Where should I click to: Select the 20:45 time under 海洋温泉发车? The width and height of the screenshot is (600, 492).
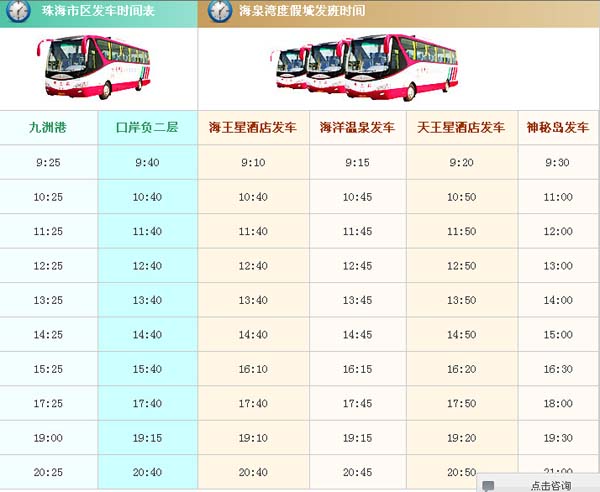click(x=357, y=472)
